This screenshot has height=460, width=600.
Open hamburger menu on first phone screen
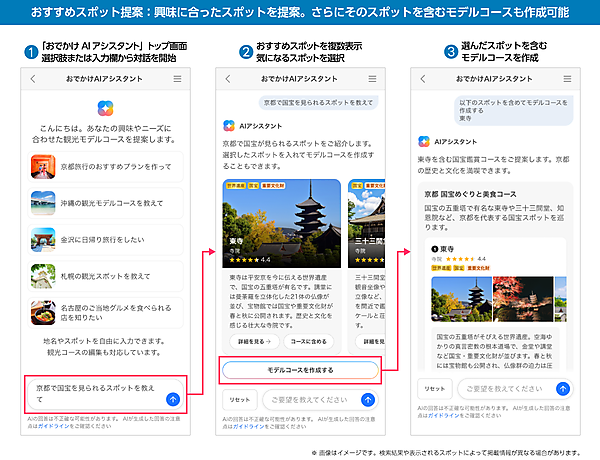178,77
